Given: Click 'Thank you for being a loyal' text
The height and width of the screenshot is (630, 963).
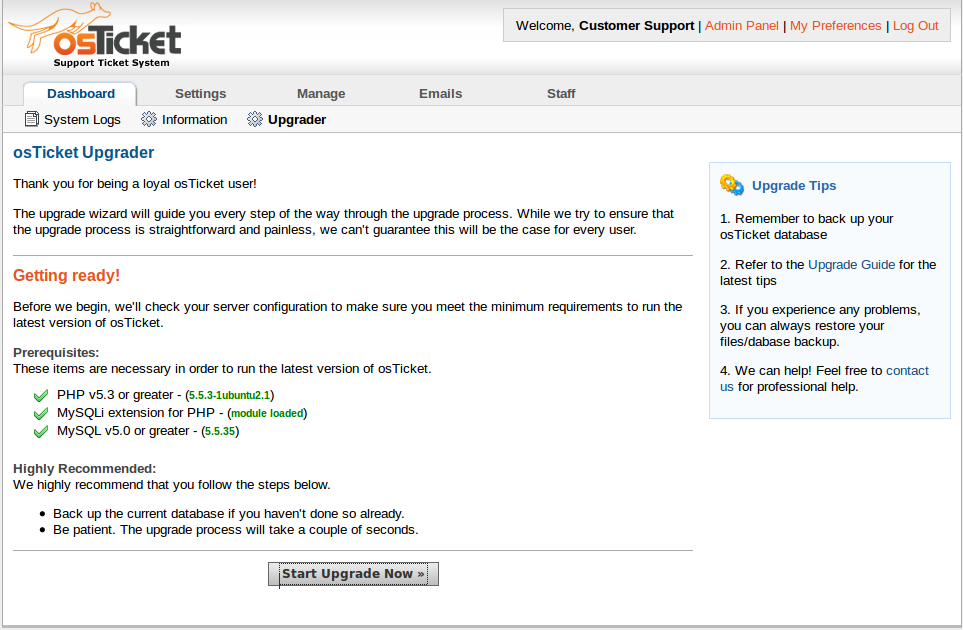Looking at the screenshot, I should point(135,184).
